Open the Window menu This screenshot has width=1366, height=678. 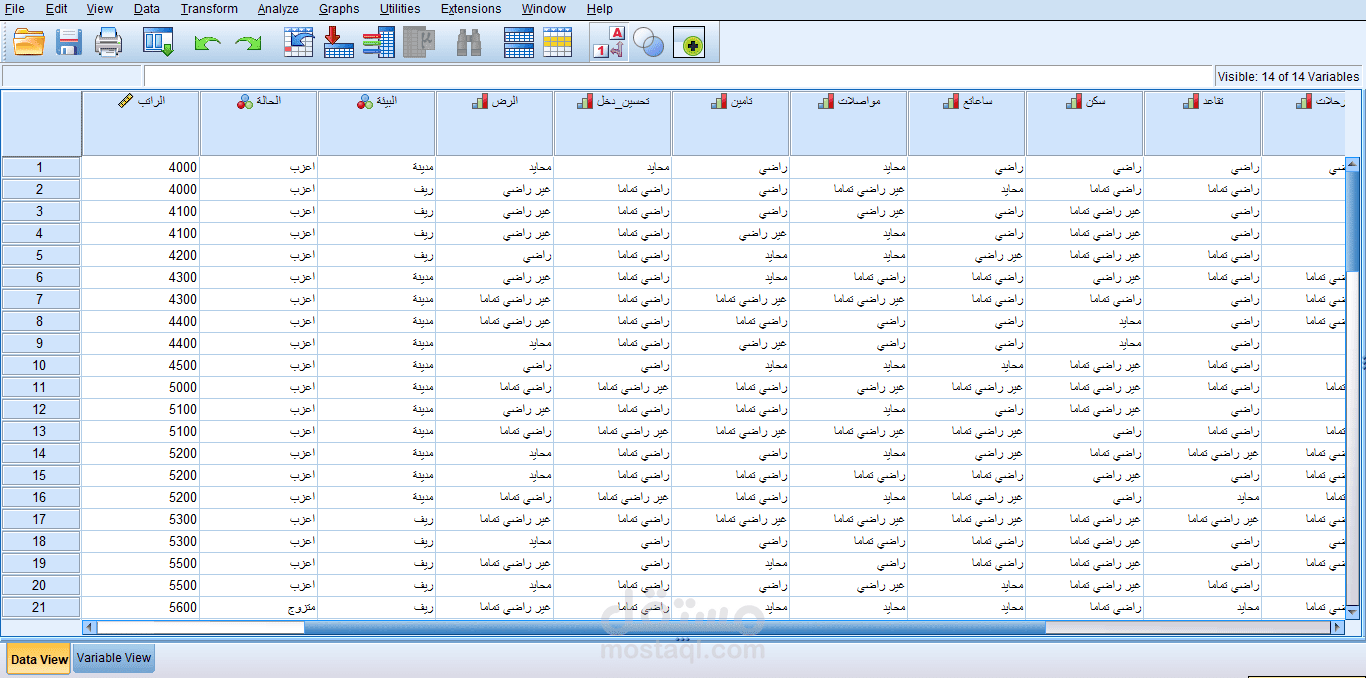pyautogui.click(x=544, y=9)
